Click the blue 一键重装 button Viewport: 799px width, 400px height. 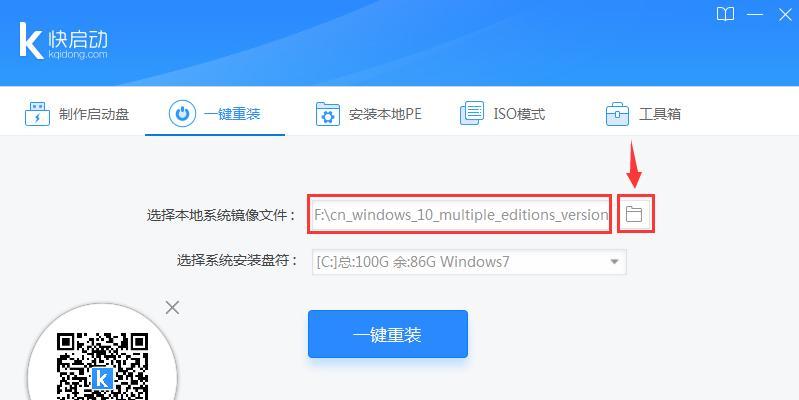[x=388, y=334]
